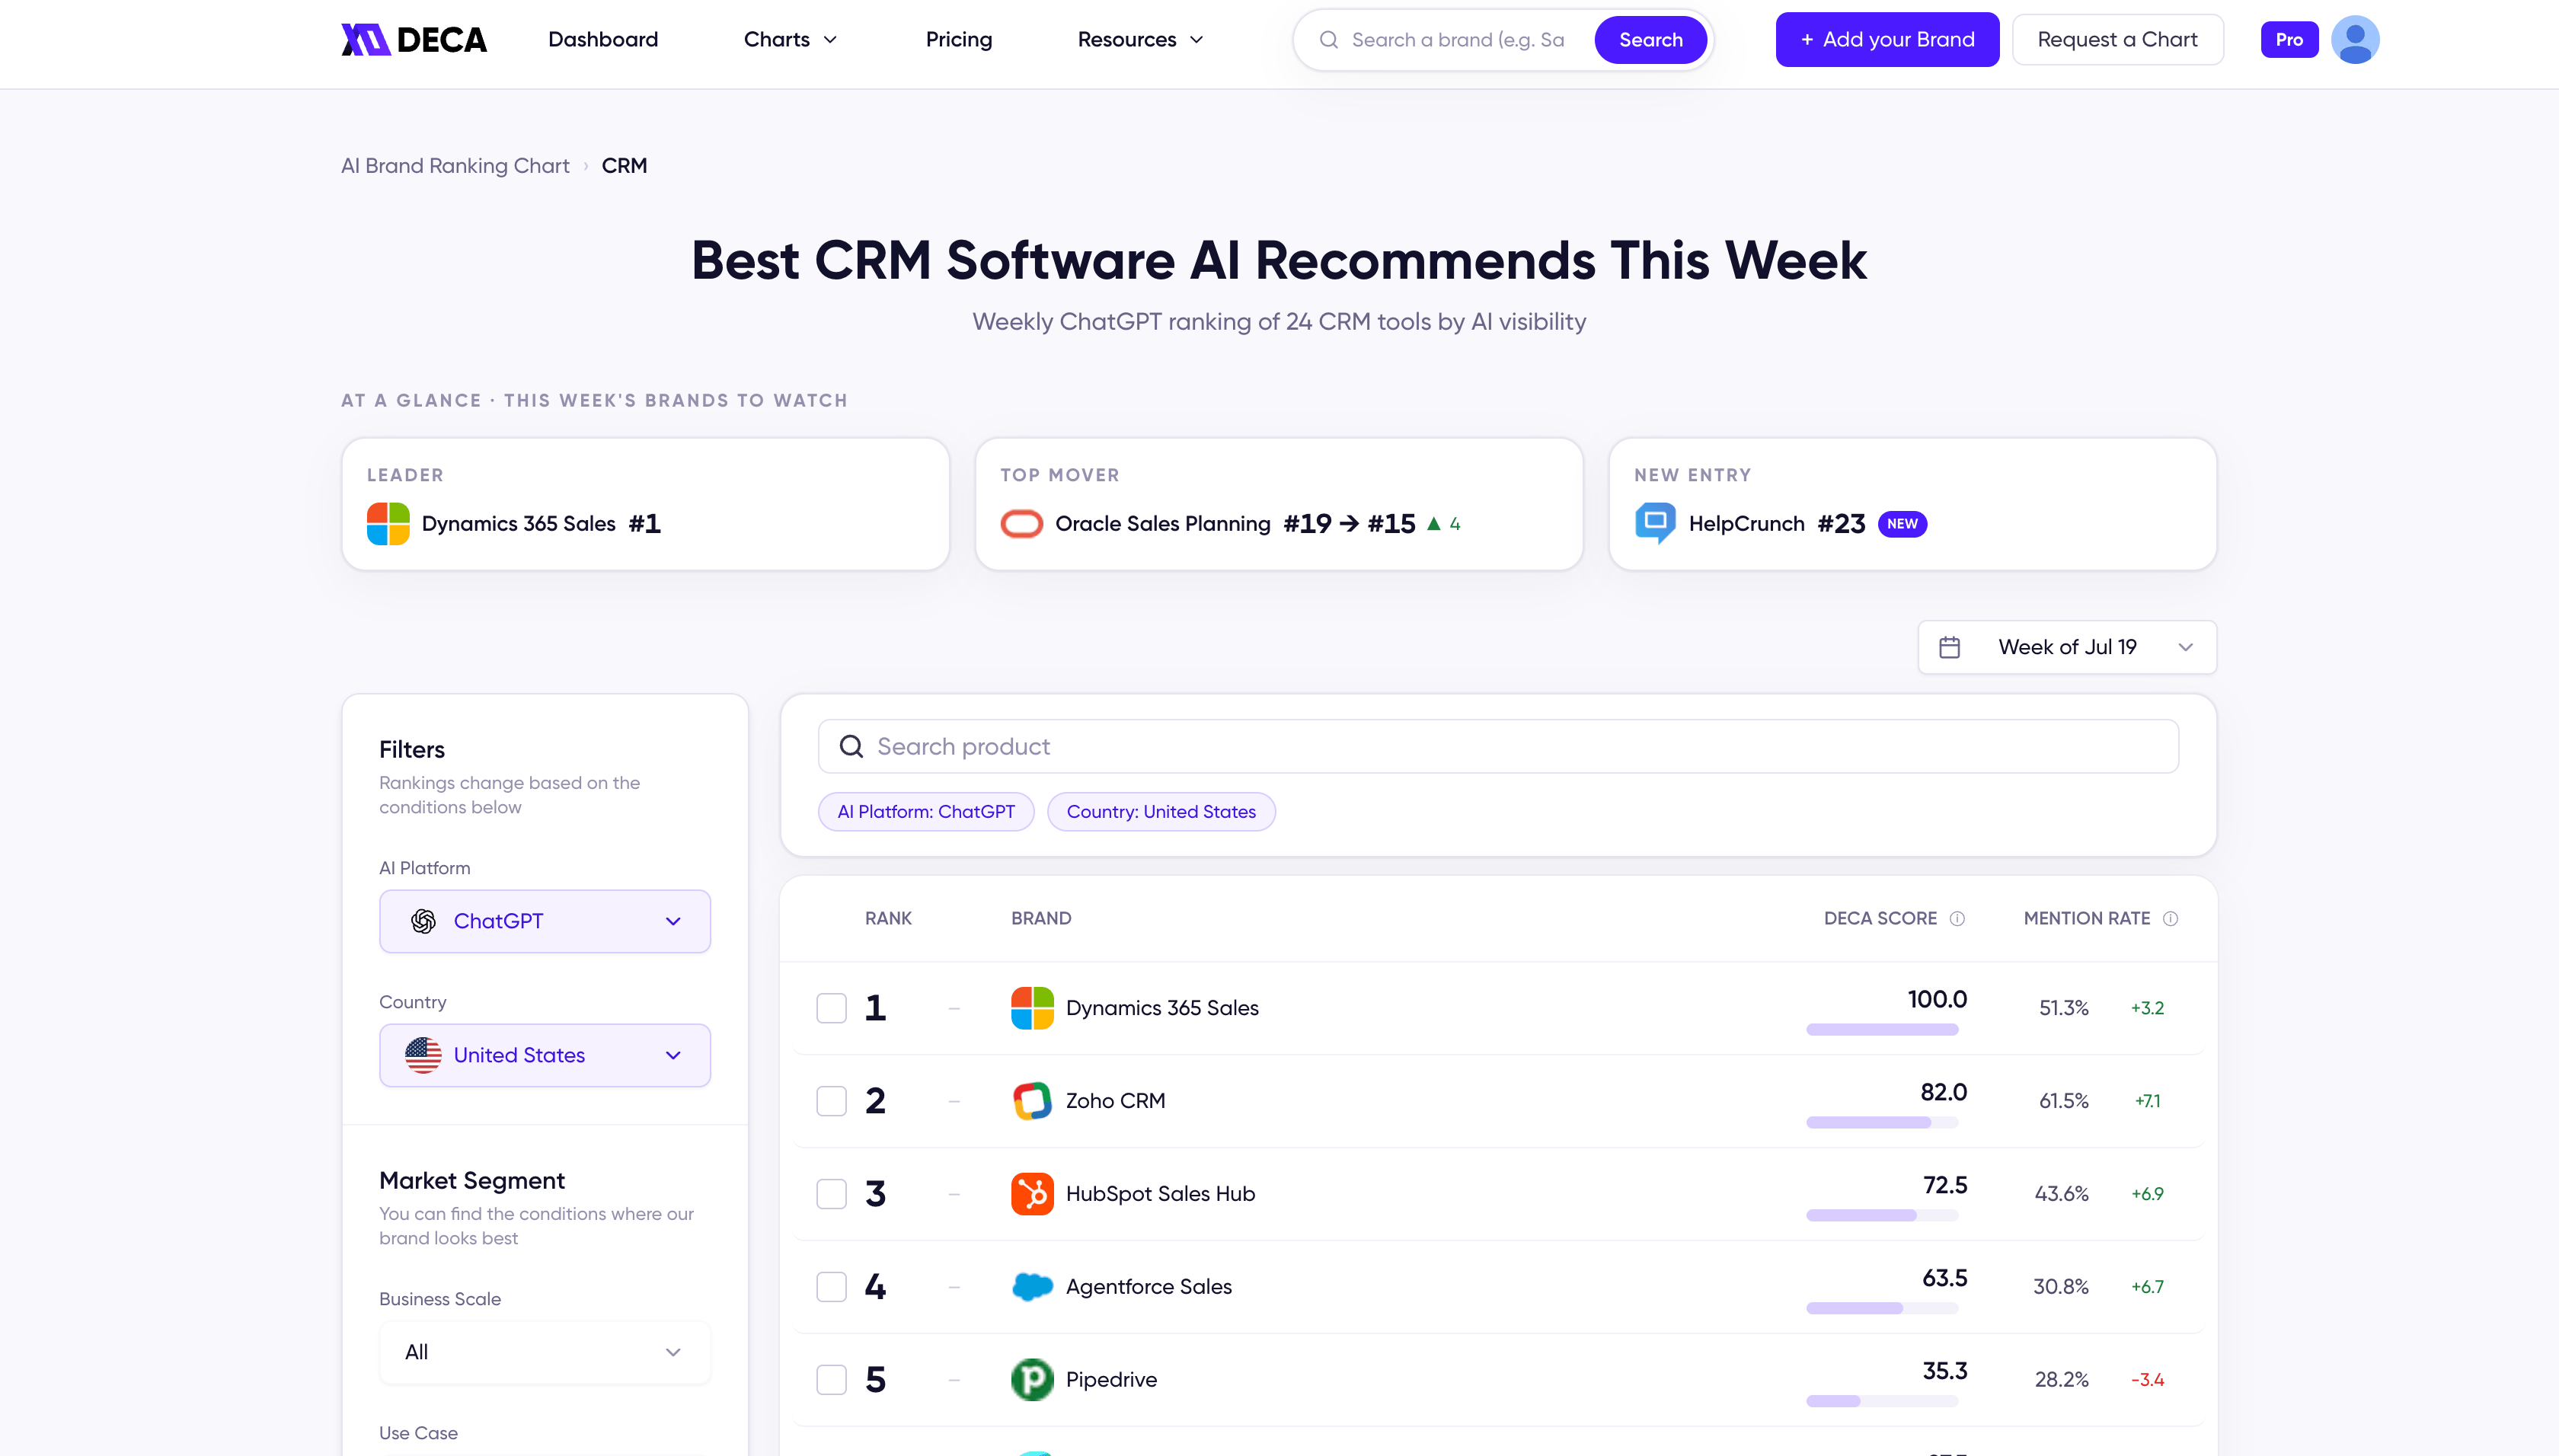Open the DECA Score info icon
The height and width of the screenshot is (1456, 2559).
pos(1957,919)
